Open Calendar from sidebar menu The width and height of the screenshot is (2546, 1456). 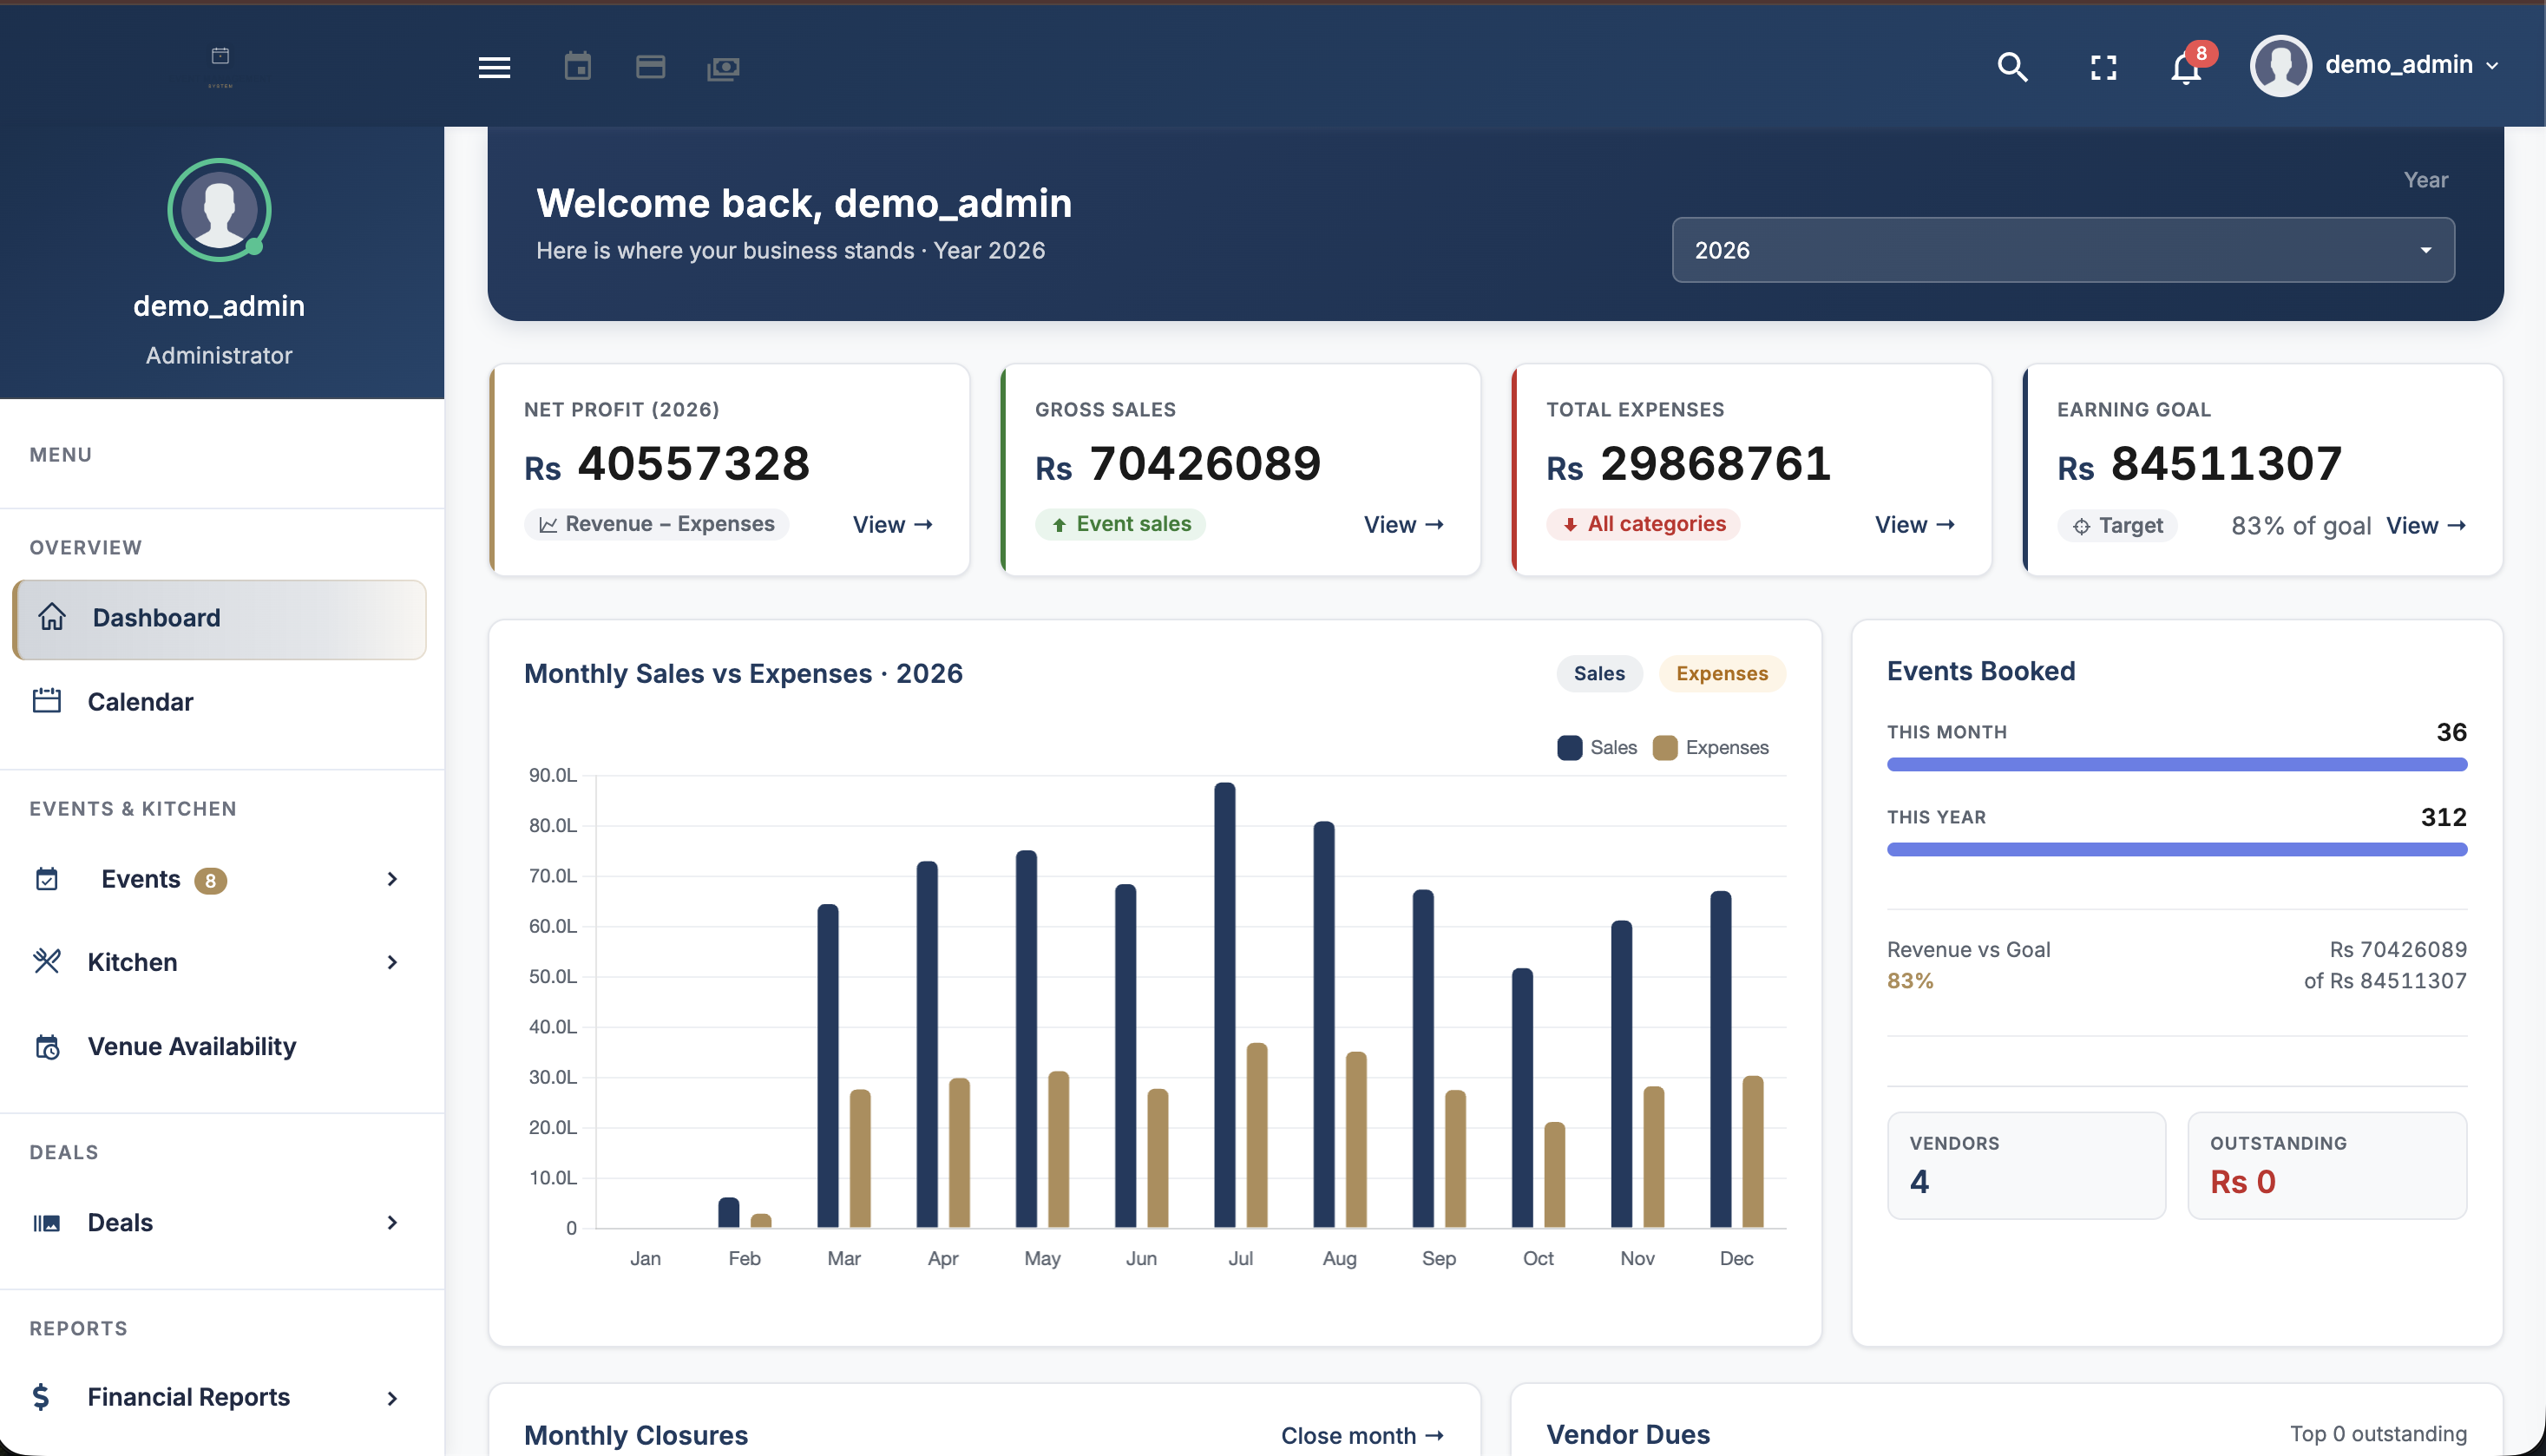219,702
